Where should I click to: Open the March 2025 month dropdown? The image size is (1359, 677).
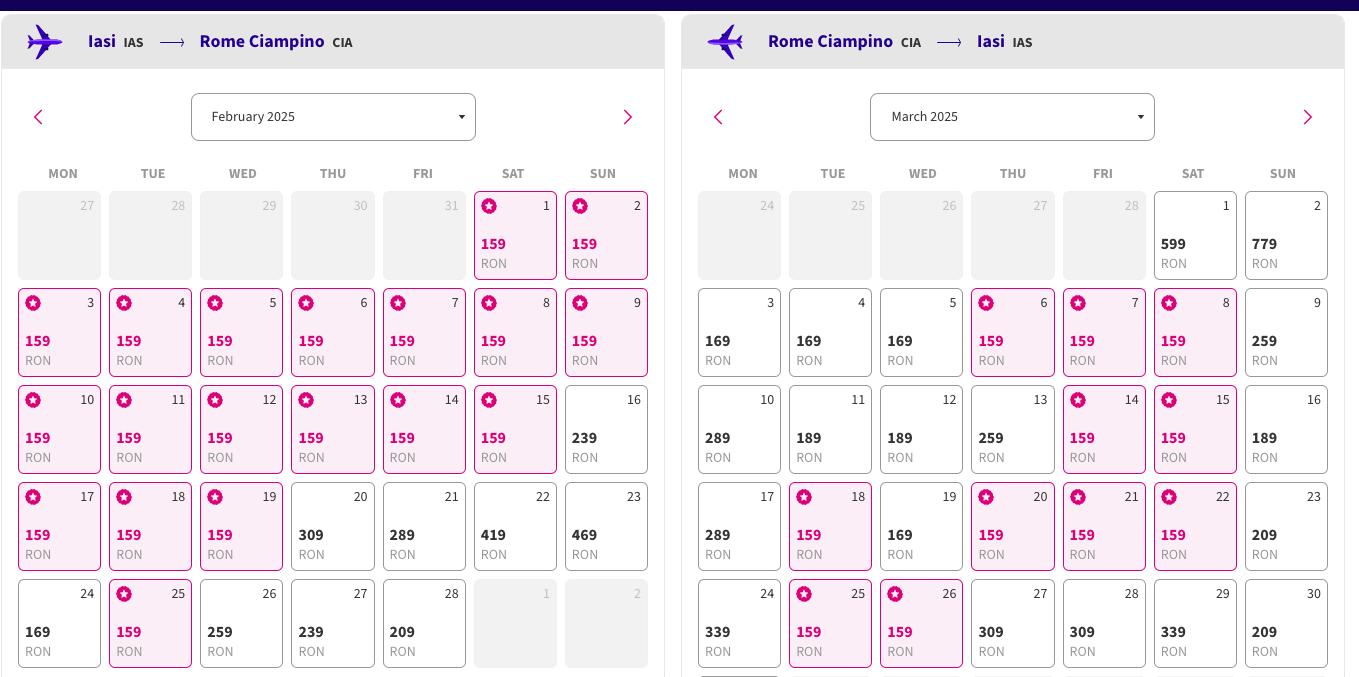tap(1012, 117)
